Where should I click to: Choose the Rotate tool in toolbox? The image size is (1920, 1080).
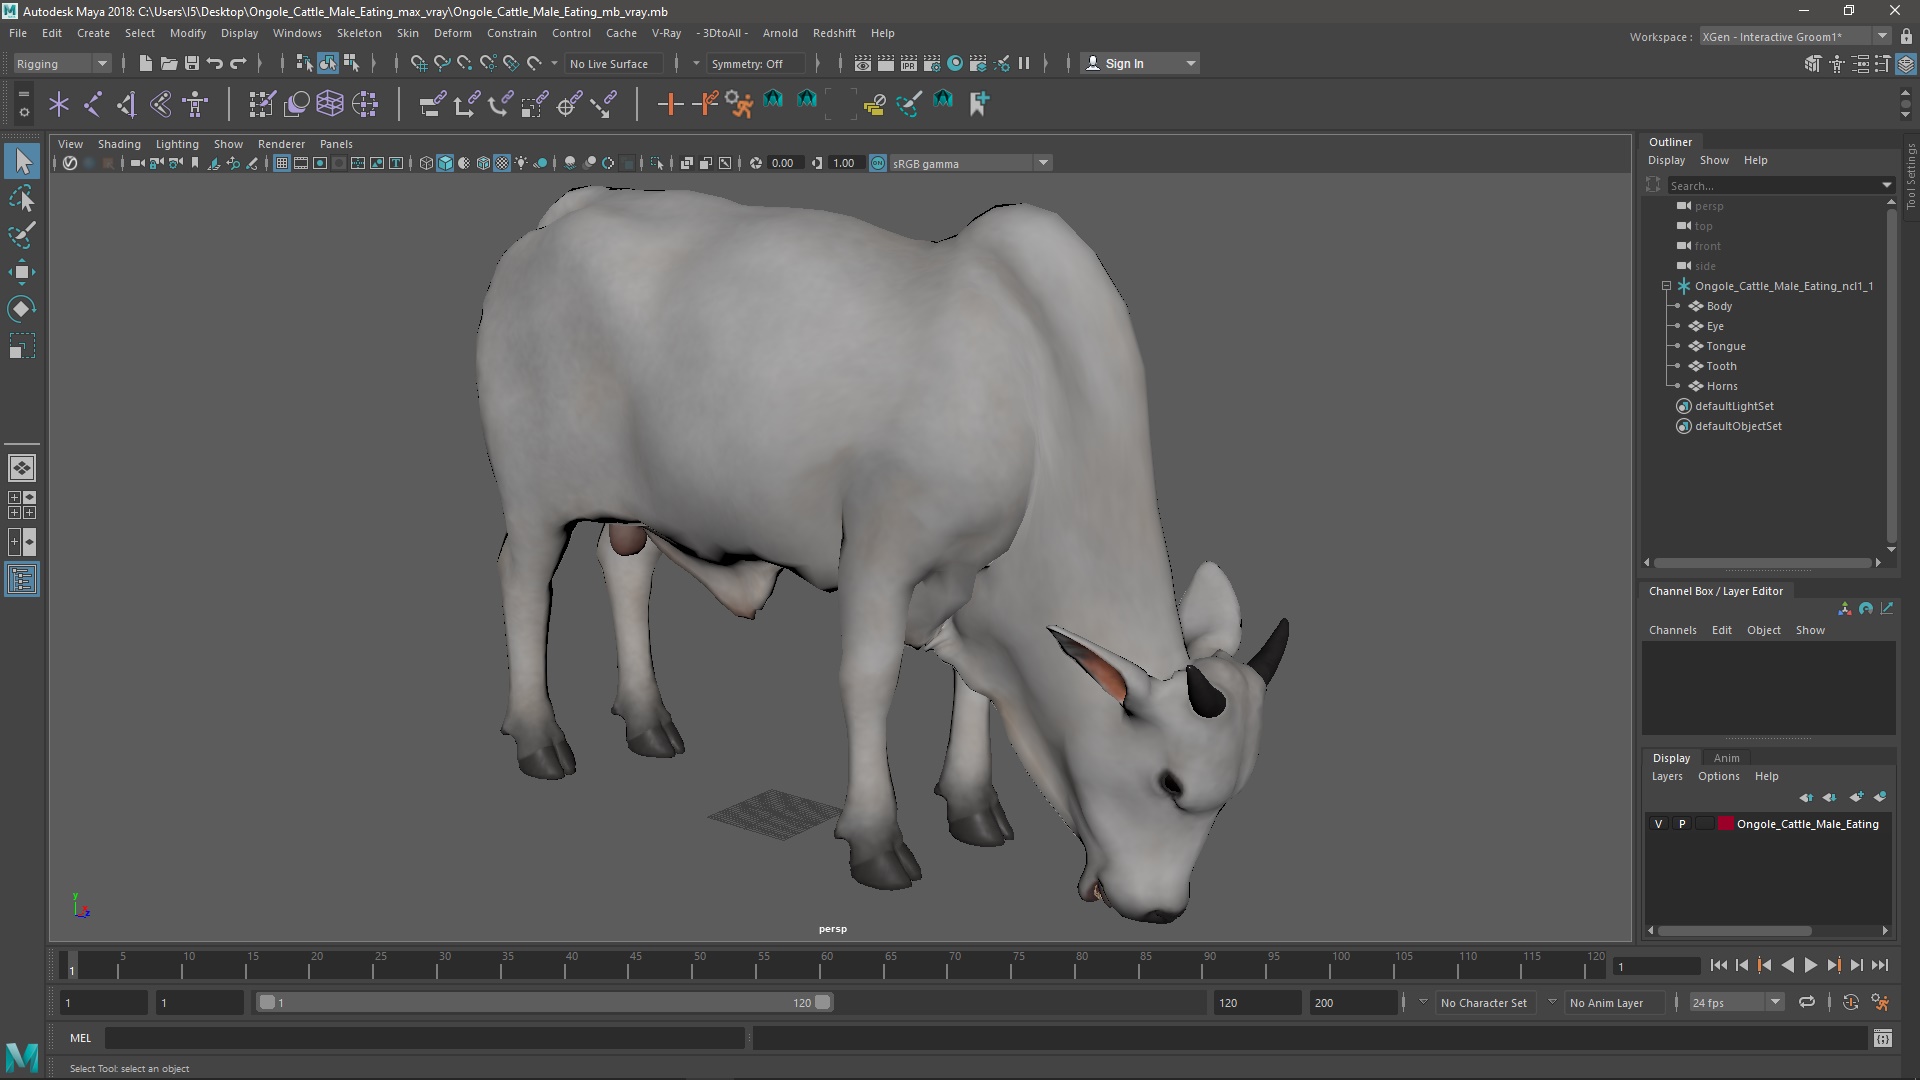tap(22, 309)
